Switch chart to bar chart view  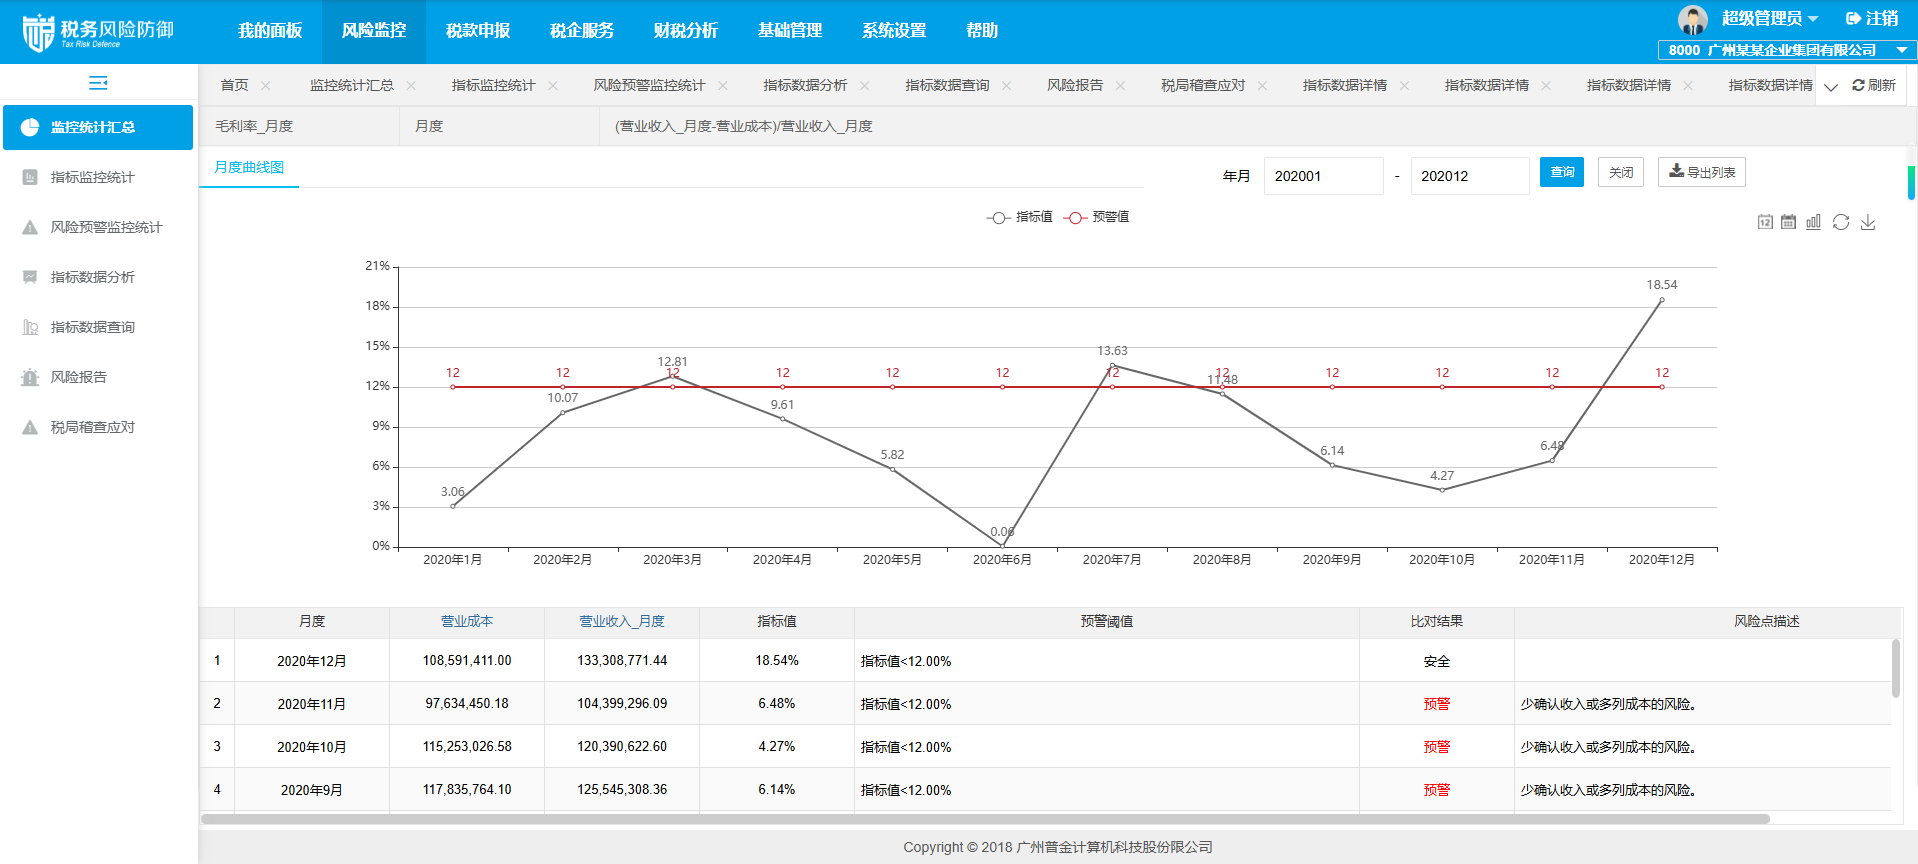(1814, 222)
